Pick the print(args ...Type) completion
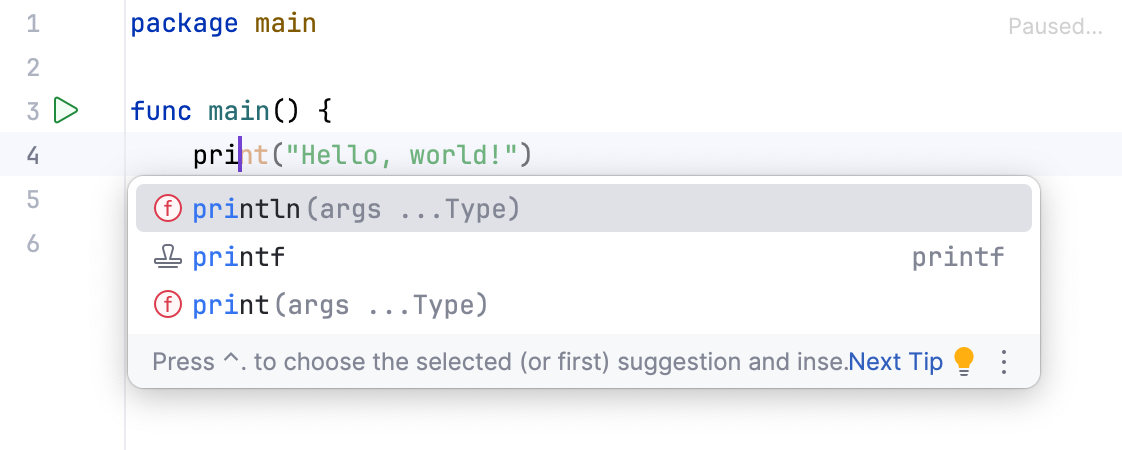Viewport: 1122px width, 450px height. [340, 305]
